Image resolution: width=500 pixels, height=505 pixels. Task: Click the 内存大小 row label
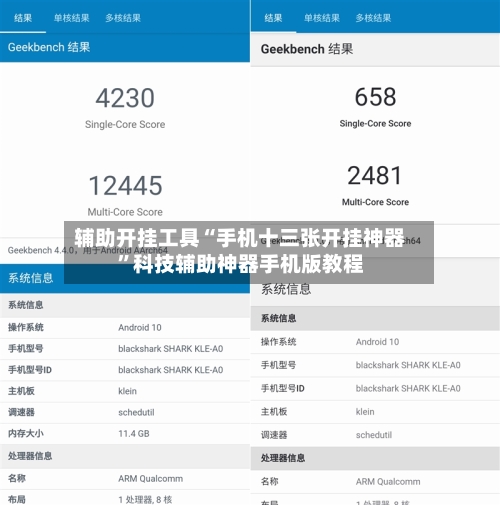[26, 434]
